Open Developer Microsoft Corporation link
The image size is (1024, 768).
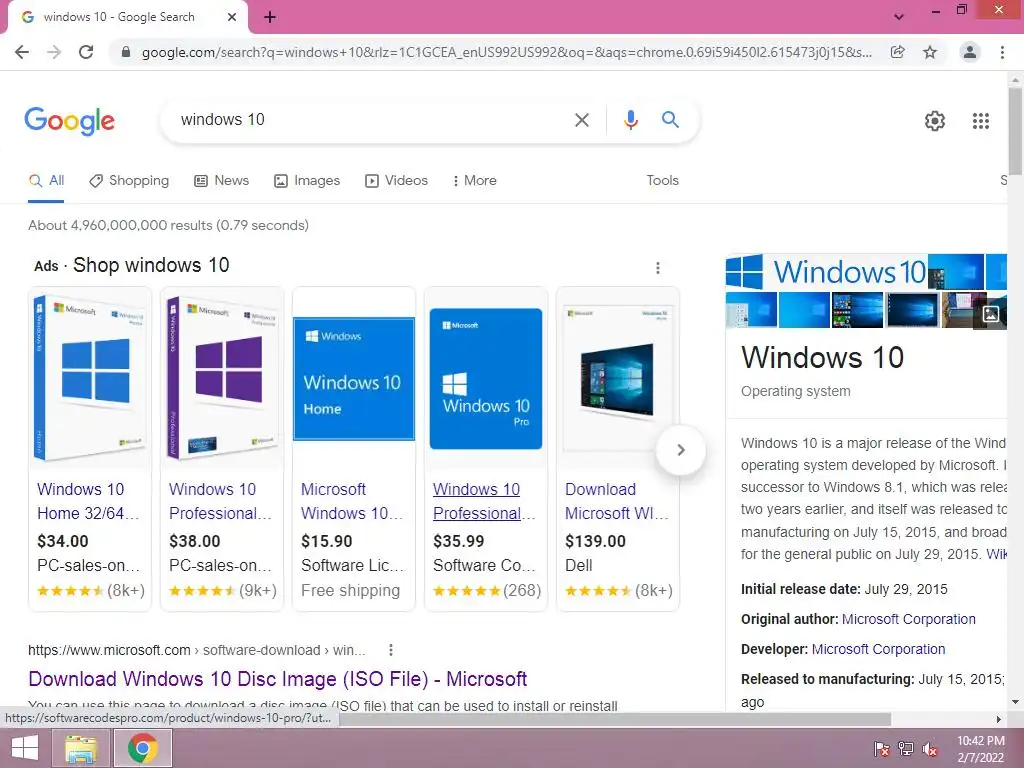click(x=878, y=649)
